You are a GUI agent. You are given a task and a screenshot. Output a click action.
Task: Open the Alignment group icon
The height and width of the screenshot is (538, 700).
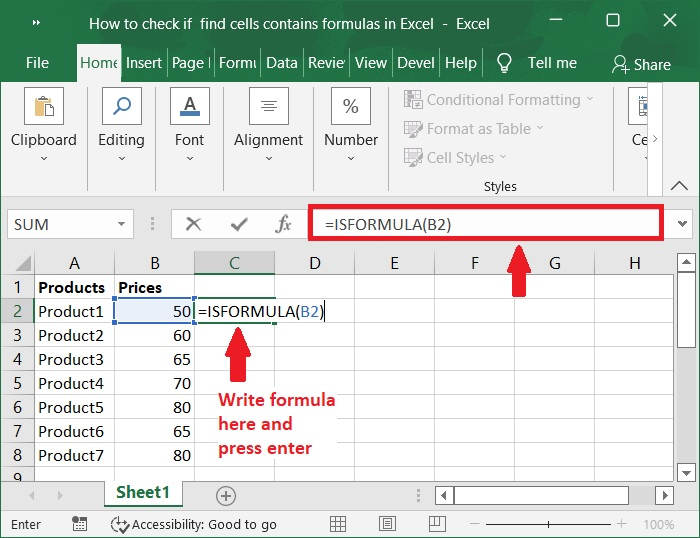268,106
